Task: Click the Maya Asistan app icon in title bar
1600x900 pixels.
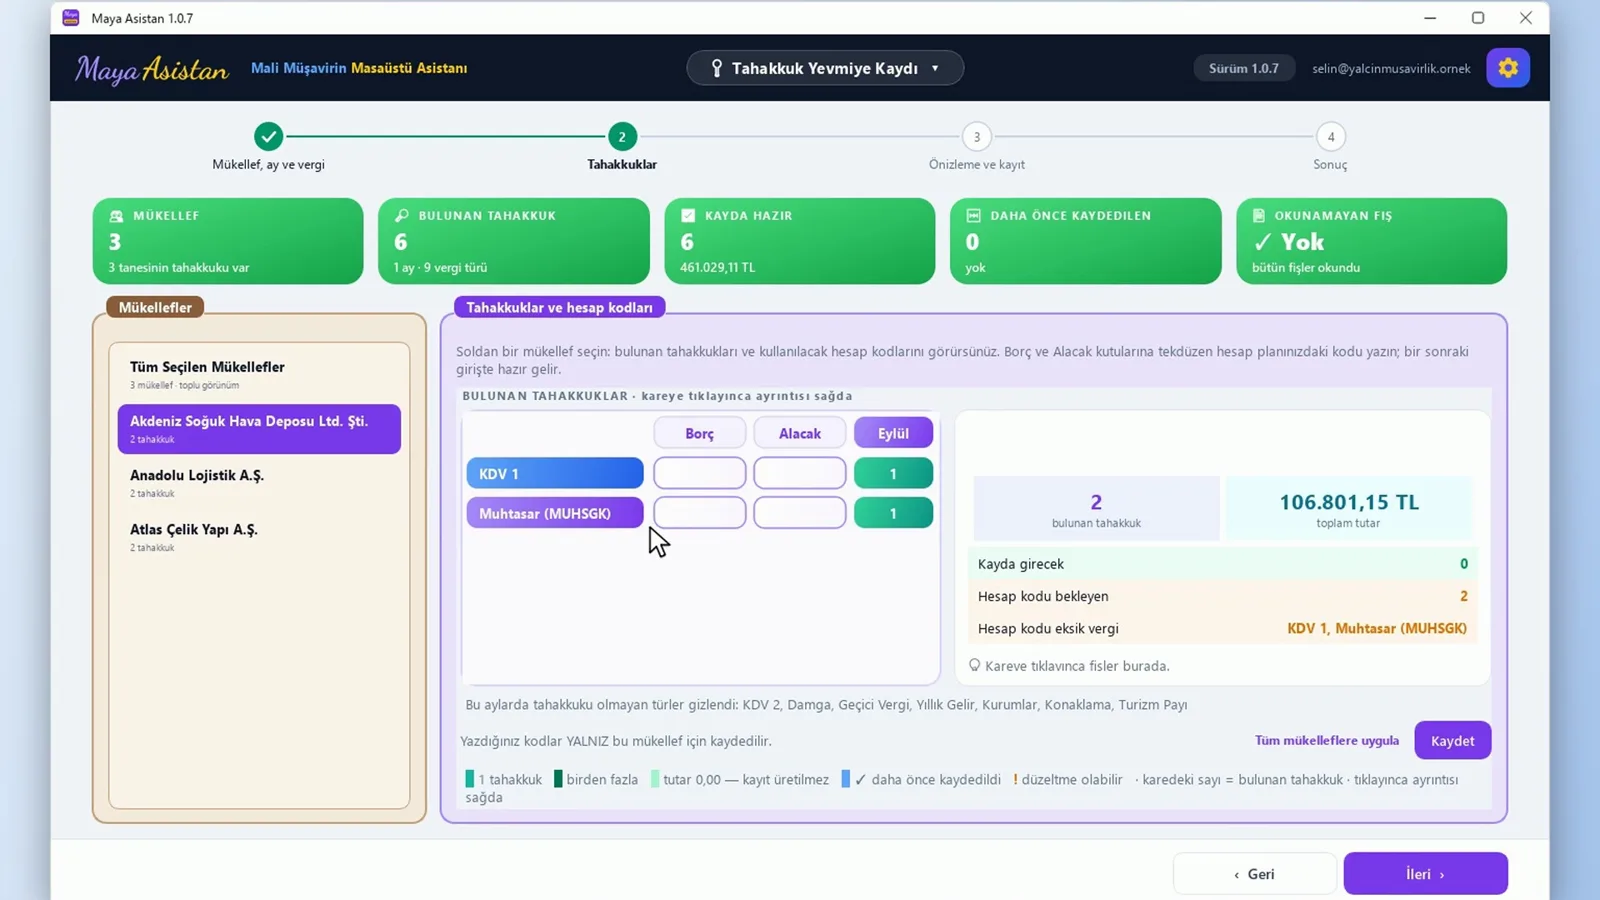Action: coord(71,18)
